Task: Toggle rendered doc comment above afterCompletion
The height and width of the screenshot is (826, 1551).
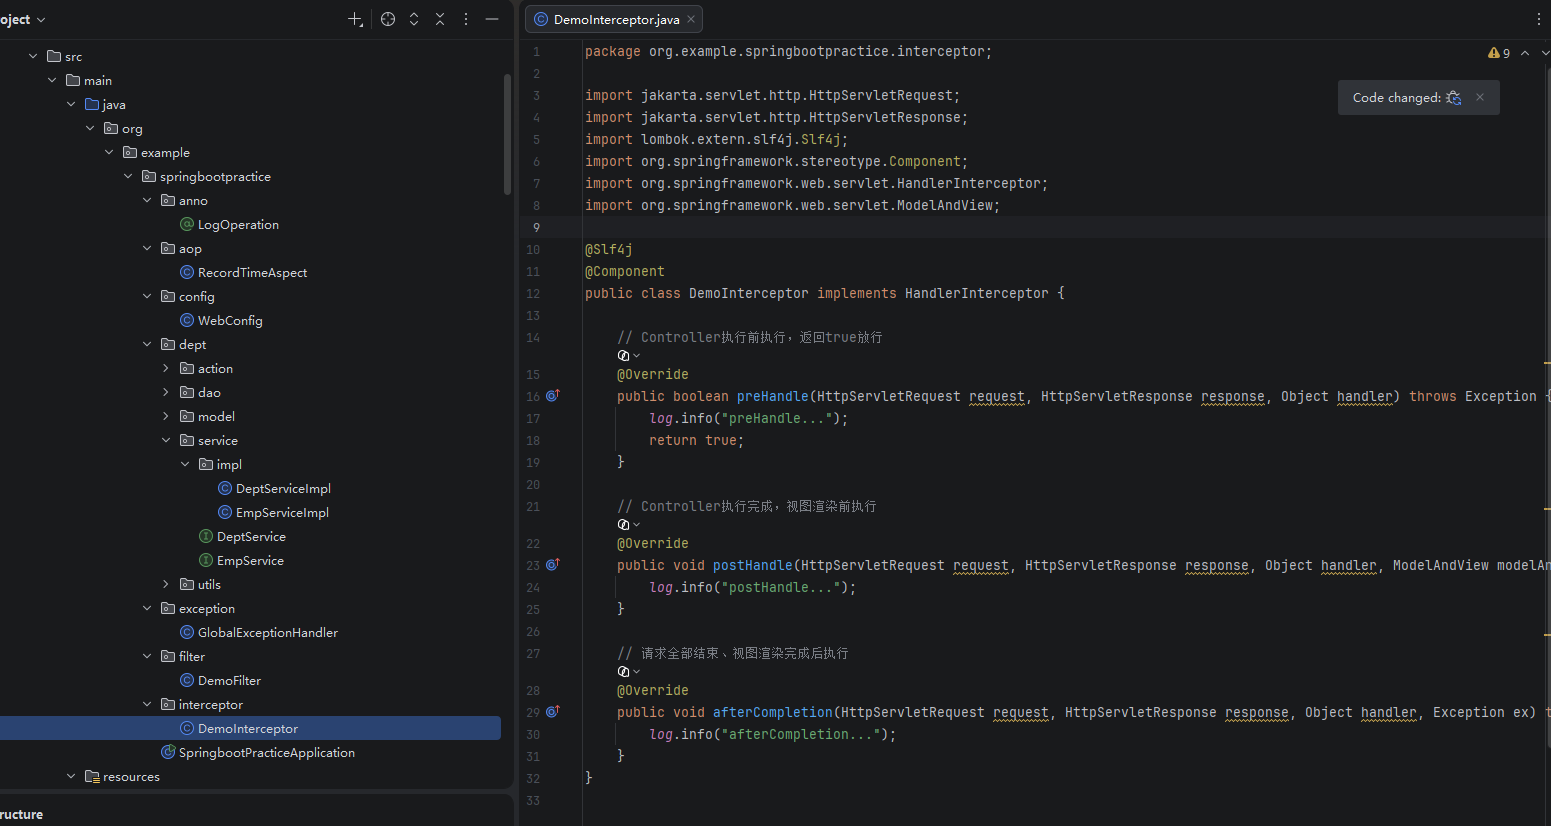Action: [628, 672]
